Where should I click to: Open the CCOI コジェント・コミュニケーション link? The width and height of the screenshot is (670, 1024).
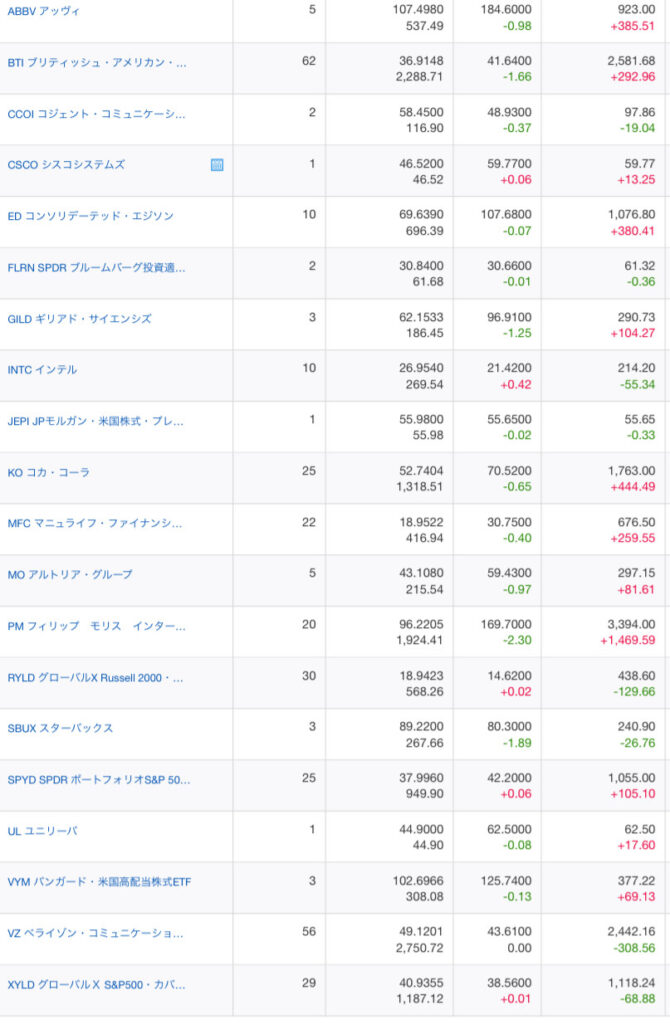coord(96,114)
